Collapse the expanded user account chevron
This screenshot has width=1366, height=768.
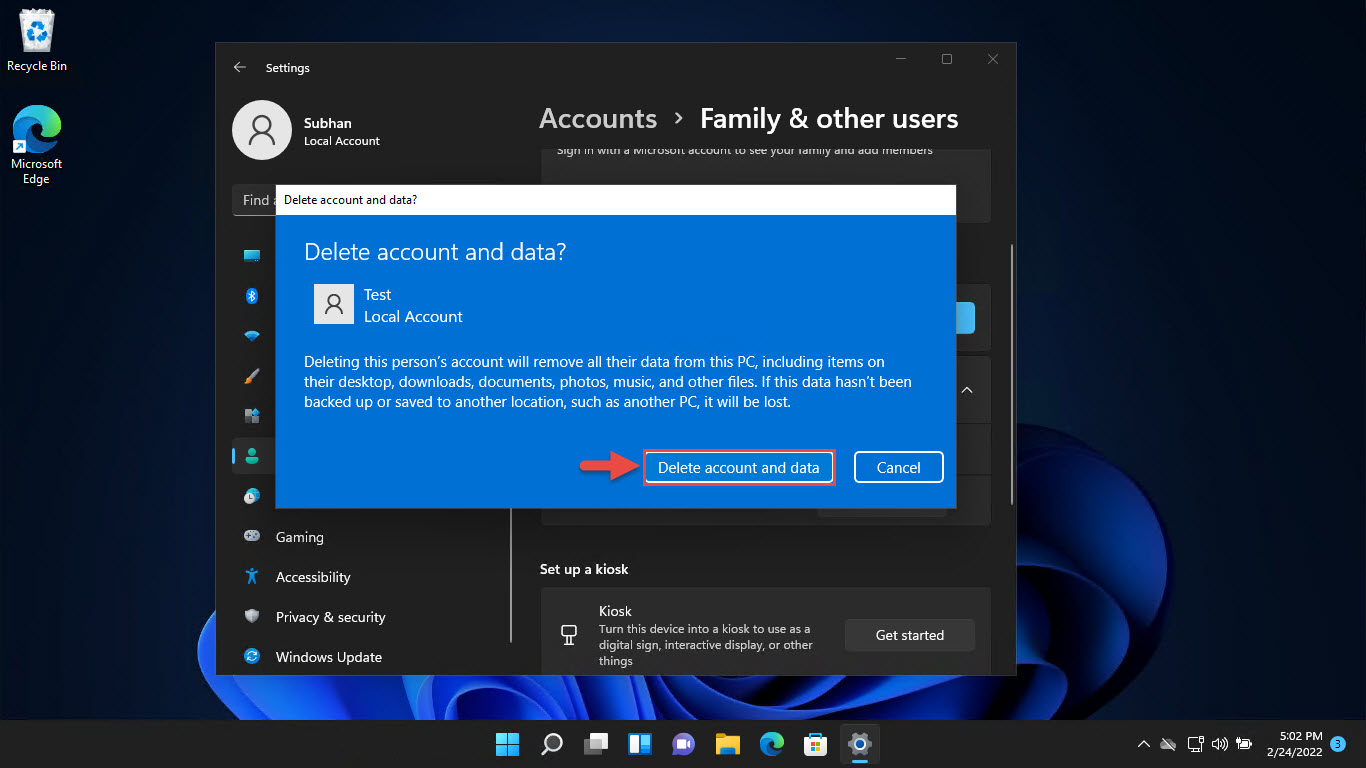(967, 390)
